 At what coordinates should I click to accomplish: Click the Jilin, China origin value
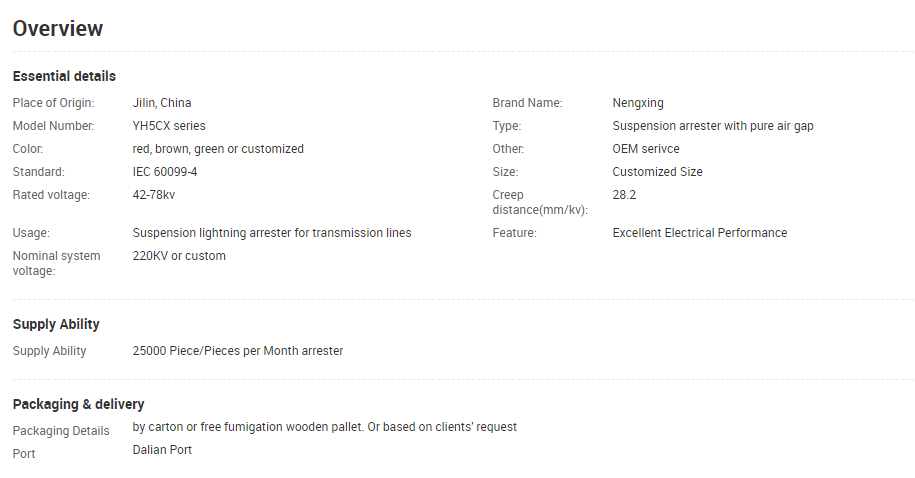[162, 103]
